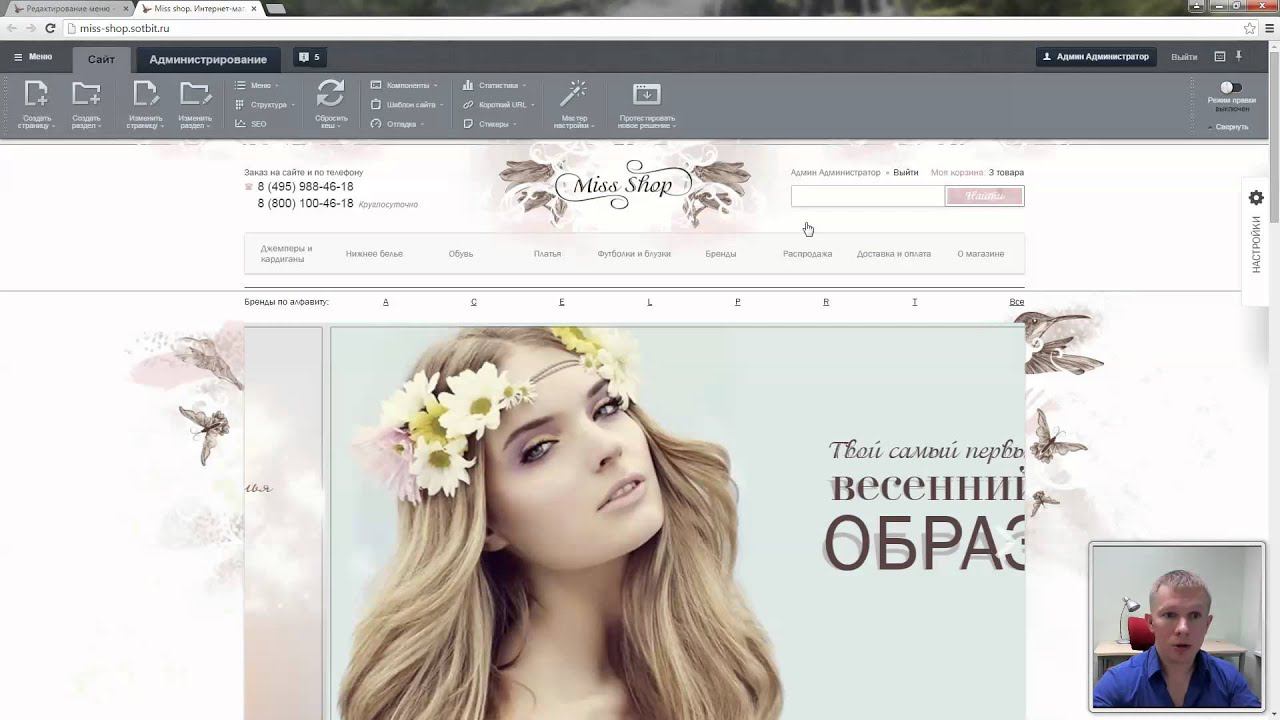Go to the Обувь category
This screenshot has height=720, width=1280.
[x=461, y=254]
